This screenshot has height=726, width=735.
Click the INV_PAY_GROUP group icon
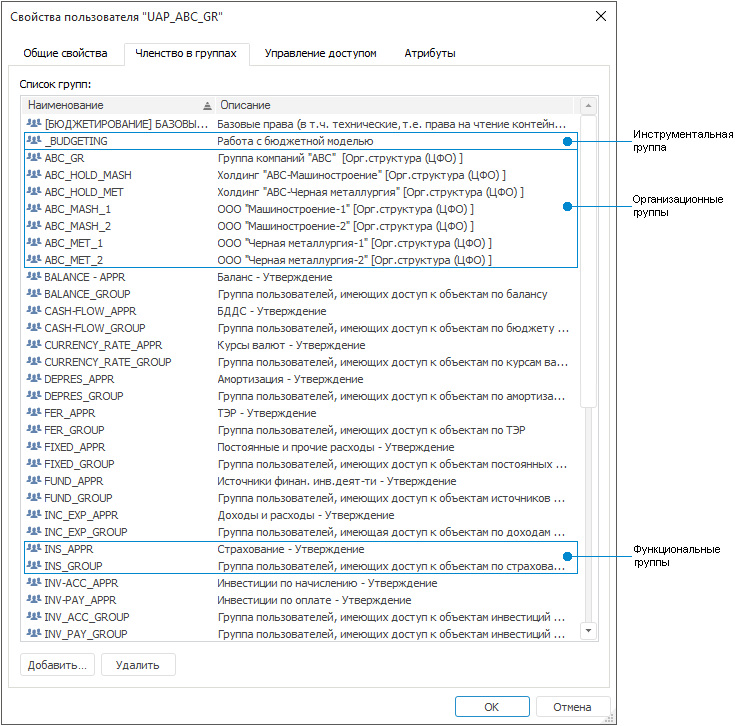(34, 634)
